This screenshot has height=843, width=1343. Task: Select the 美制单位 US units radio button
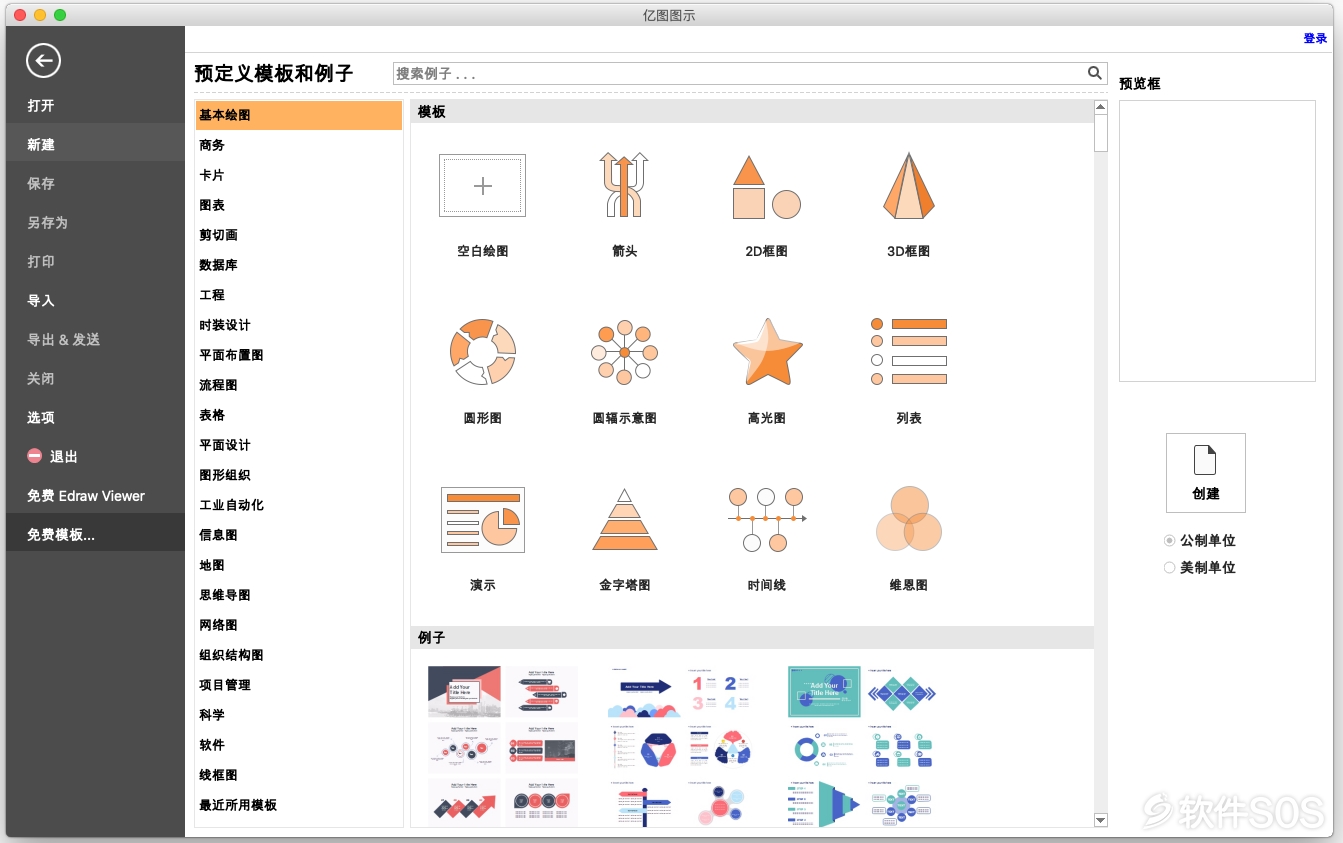(1169, 568)
